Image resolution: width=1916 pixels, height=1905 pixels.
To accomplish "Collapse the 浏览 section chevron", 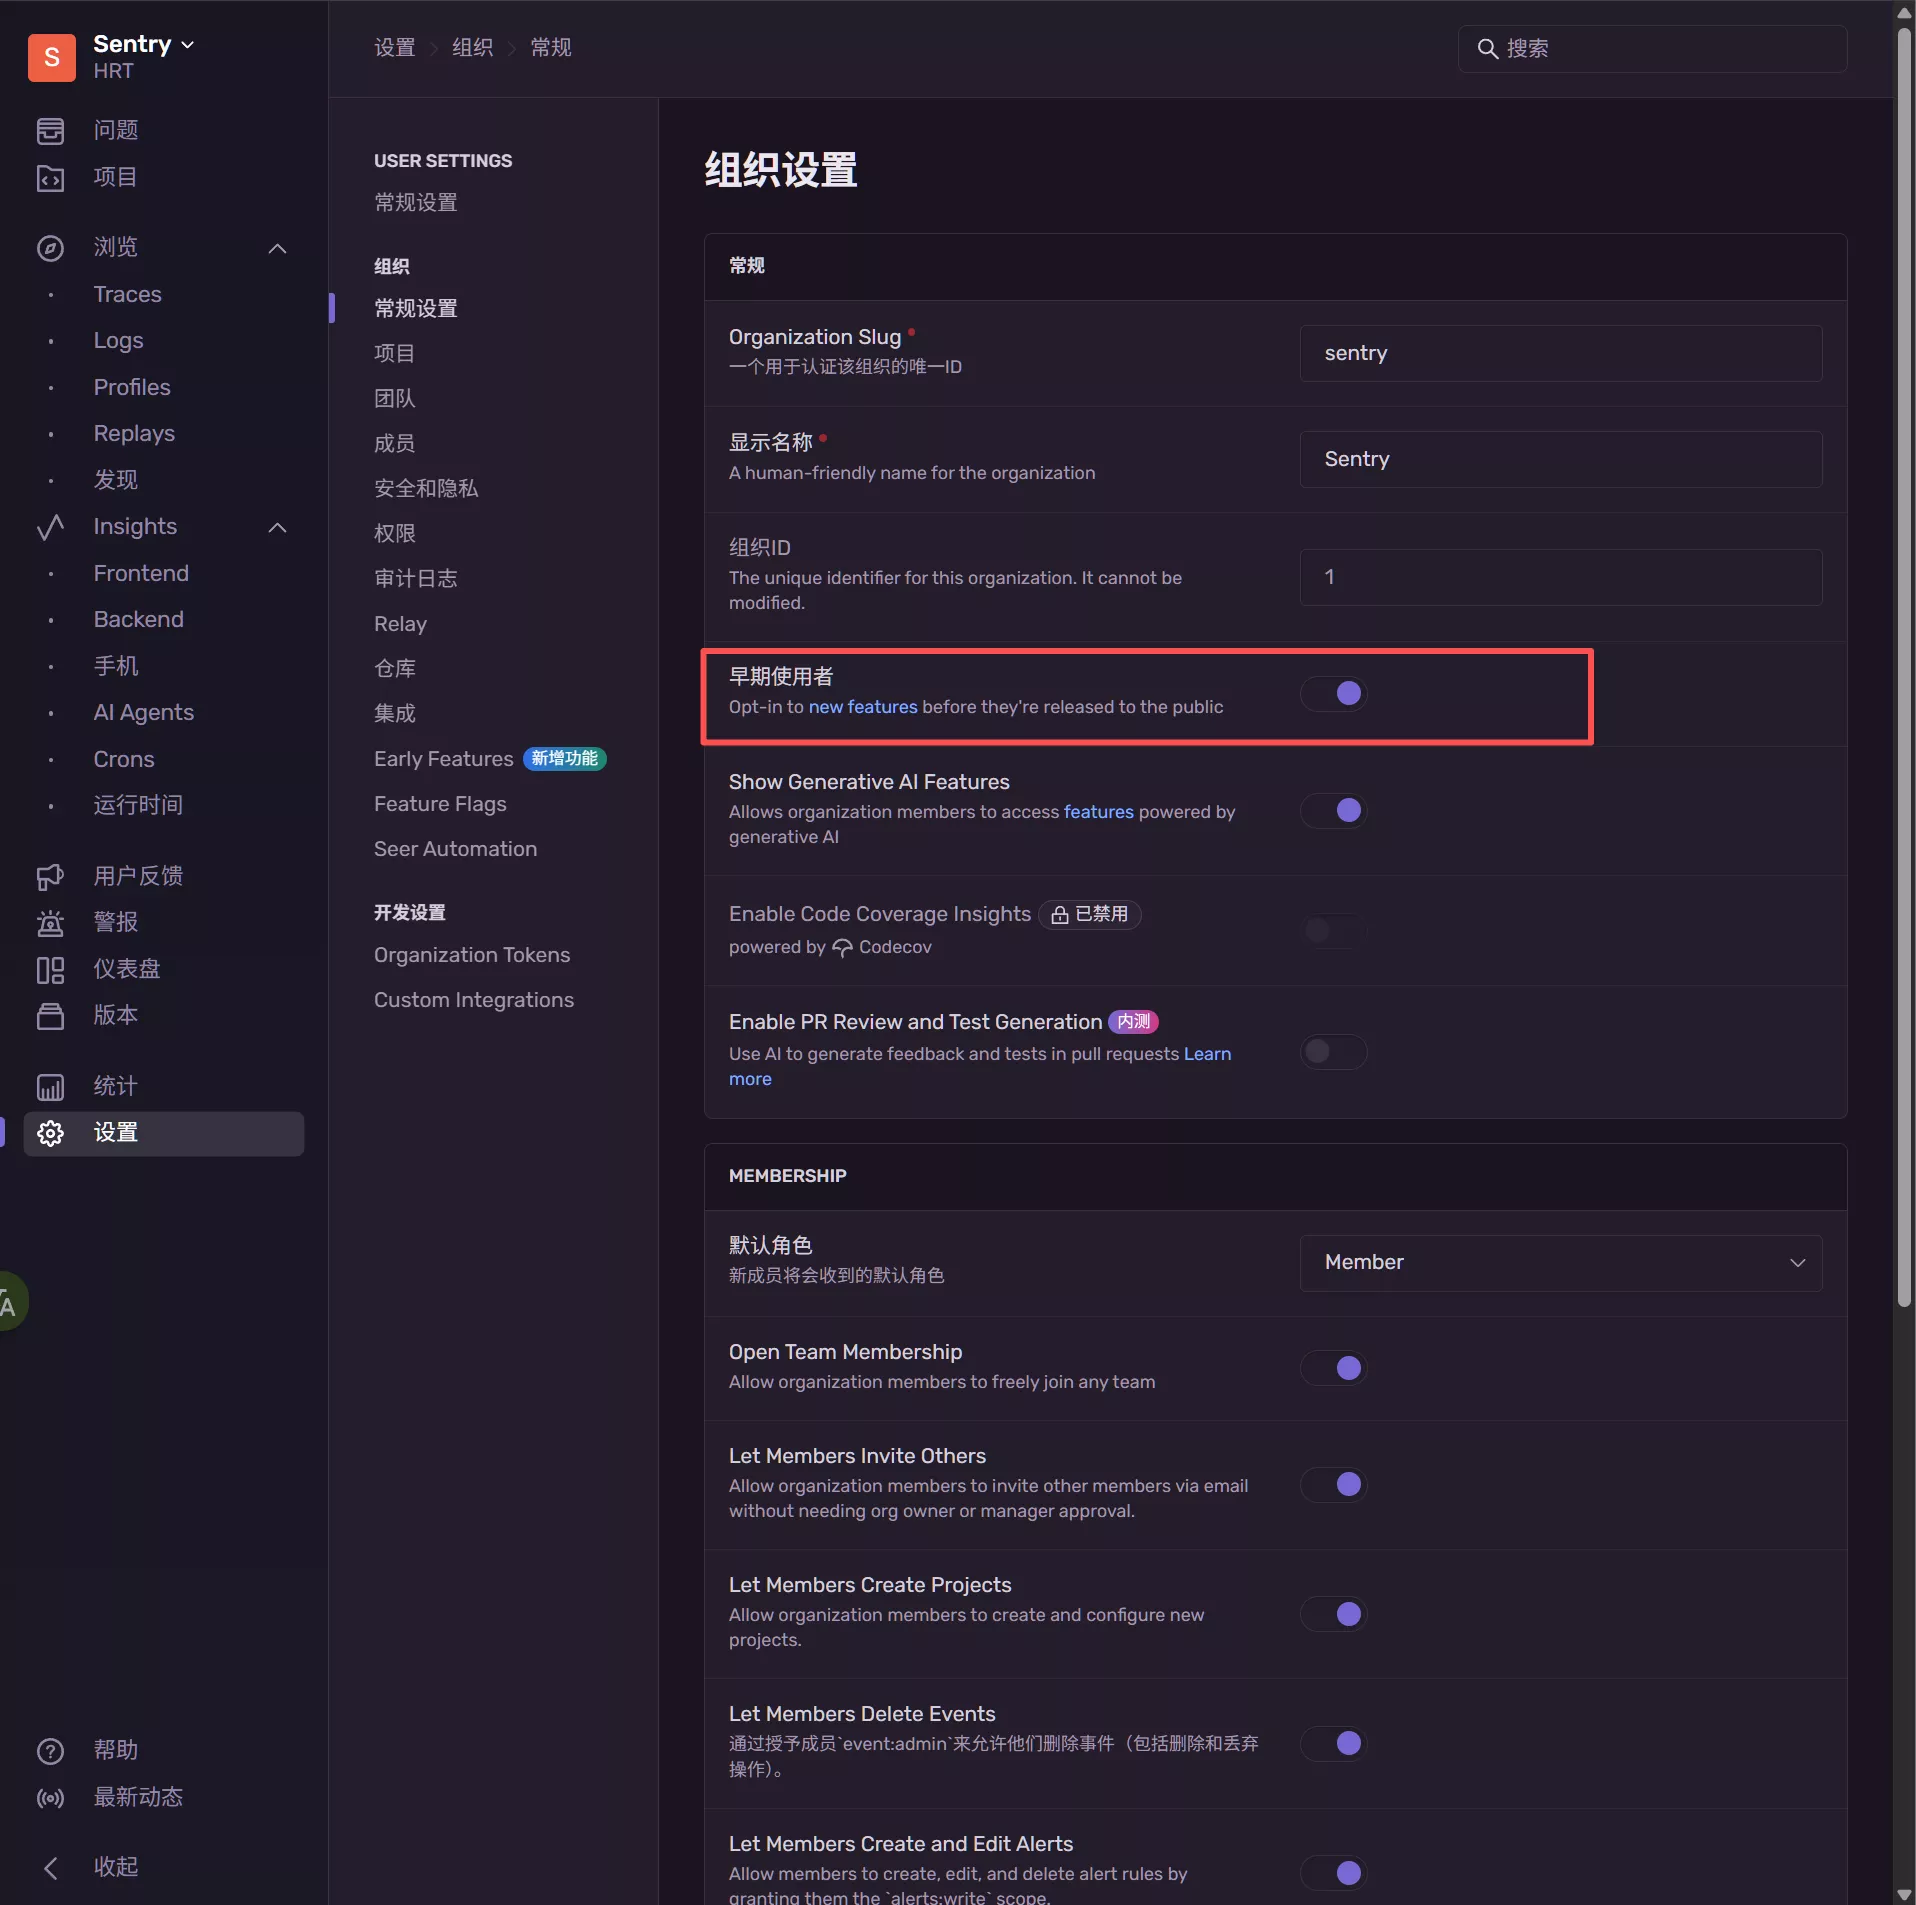I will (278, 248).
